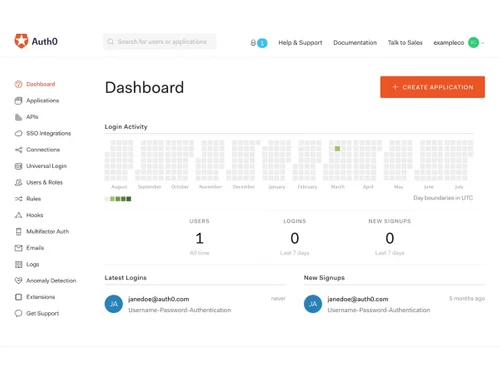Click the Universal Login icon
The image size is (500, 375).
point(18,166)
